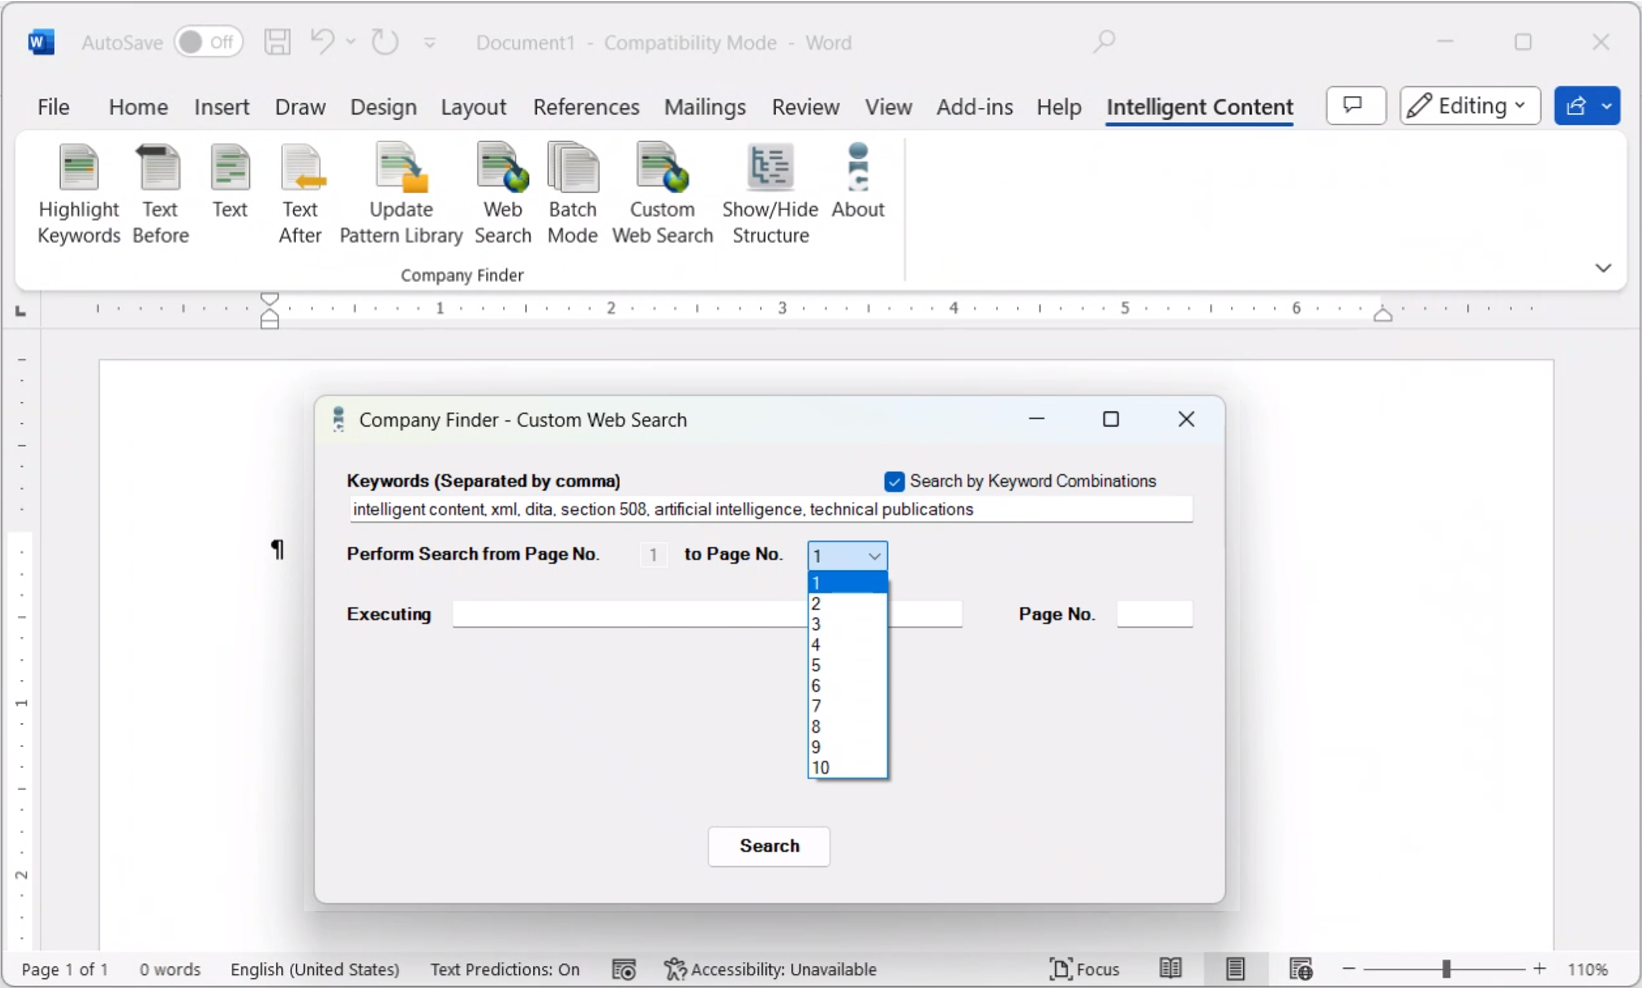
Task: Select page 2 in dropdown list
Action: (847, 604)
